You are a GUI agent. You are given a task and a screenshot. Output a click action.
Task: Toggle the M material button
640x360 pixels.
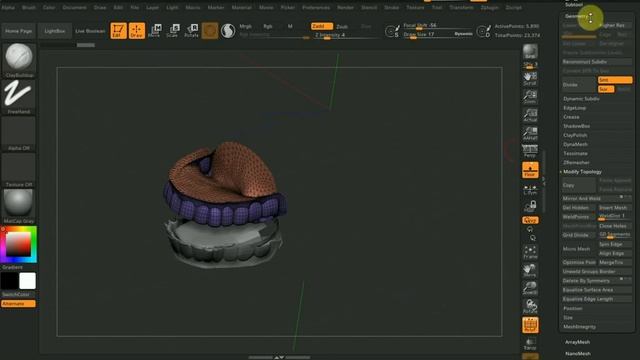[x=290, y=27]
